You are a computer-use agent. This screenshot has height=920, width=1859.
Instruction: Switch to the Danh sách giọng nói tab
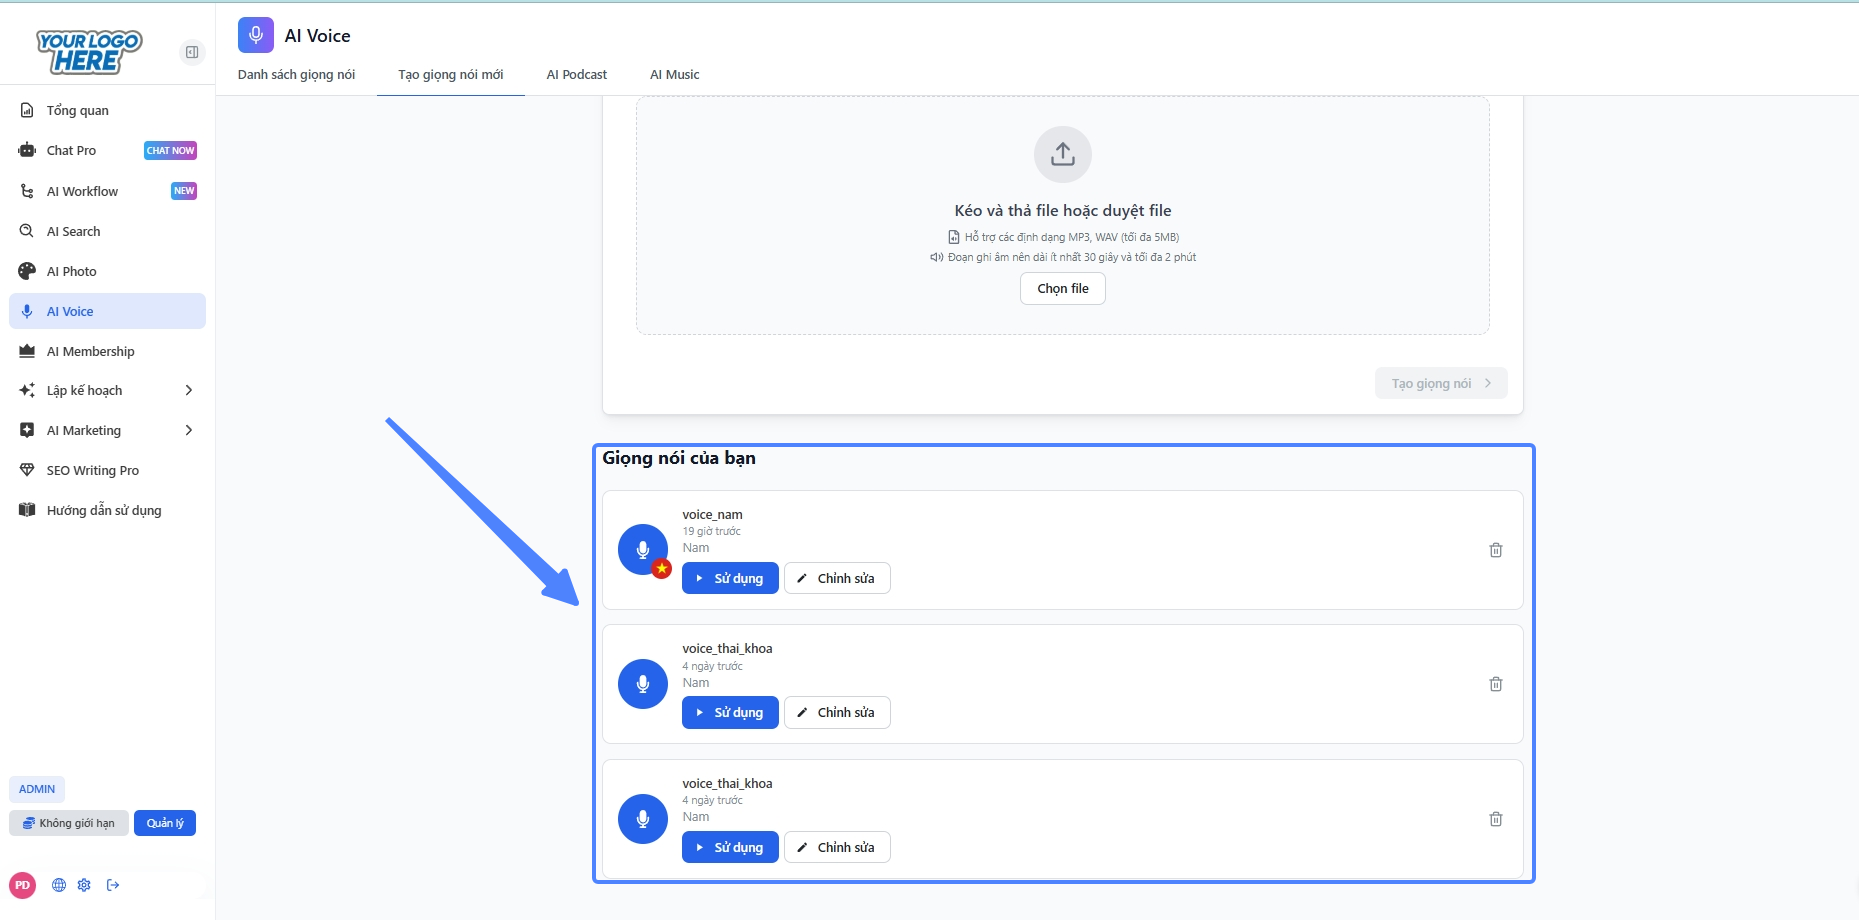296,75
